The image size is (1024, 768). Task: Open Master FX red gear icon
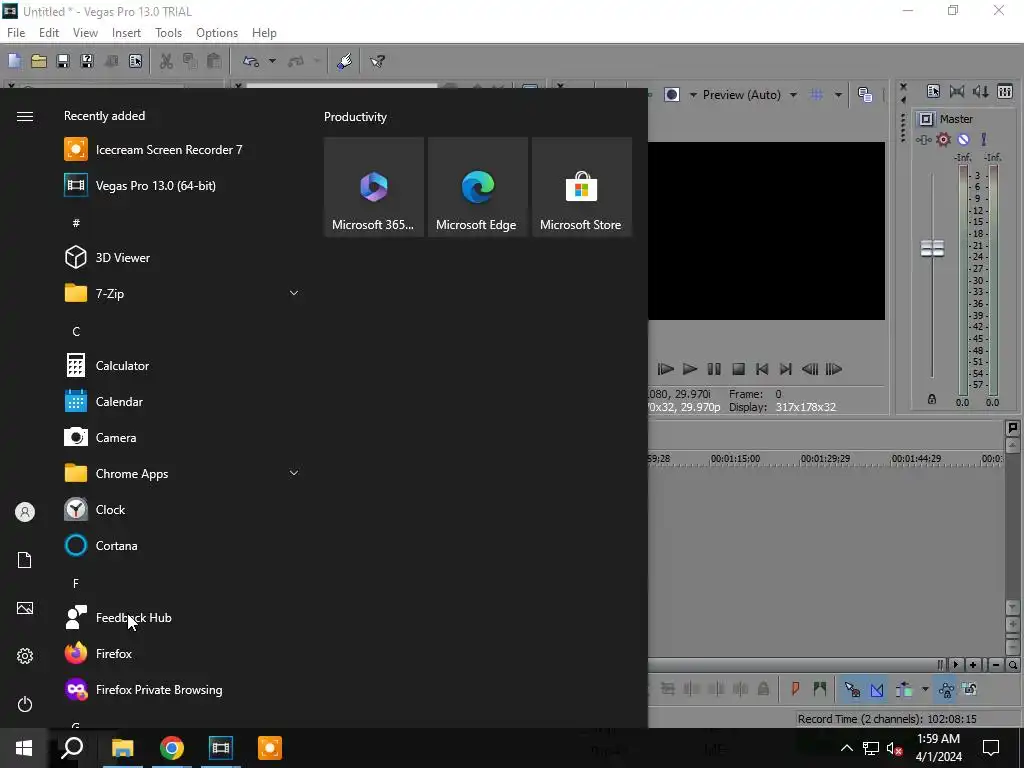click(x=943, y=139)
